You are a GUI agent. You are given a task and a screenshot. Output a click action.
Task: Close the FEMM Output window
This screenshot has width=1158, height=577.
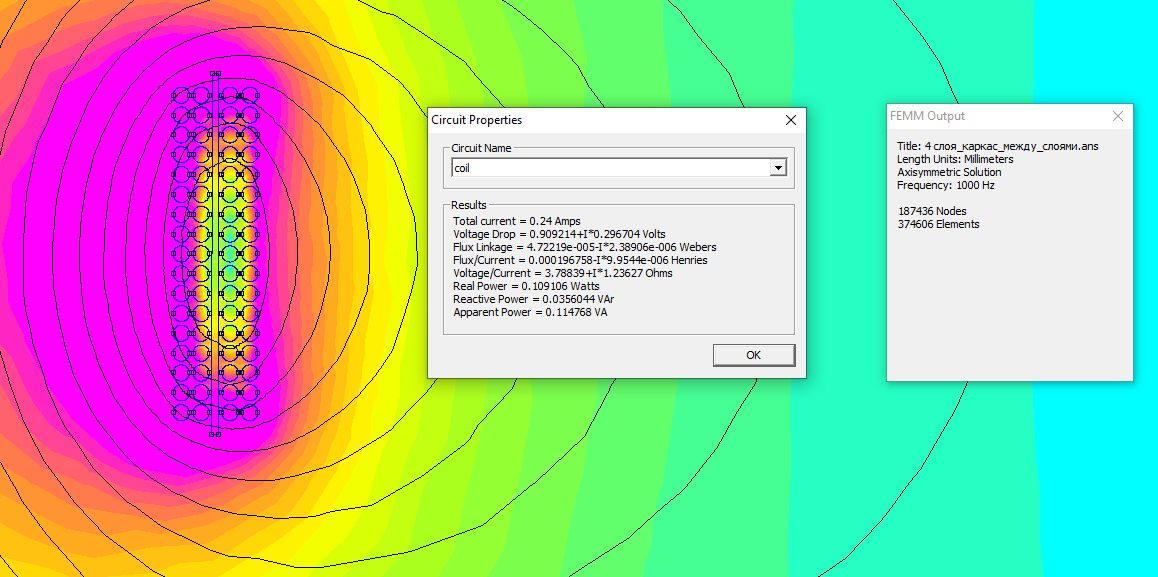(1117, 116)
